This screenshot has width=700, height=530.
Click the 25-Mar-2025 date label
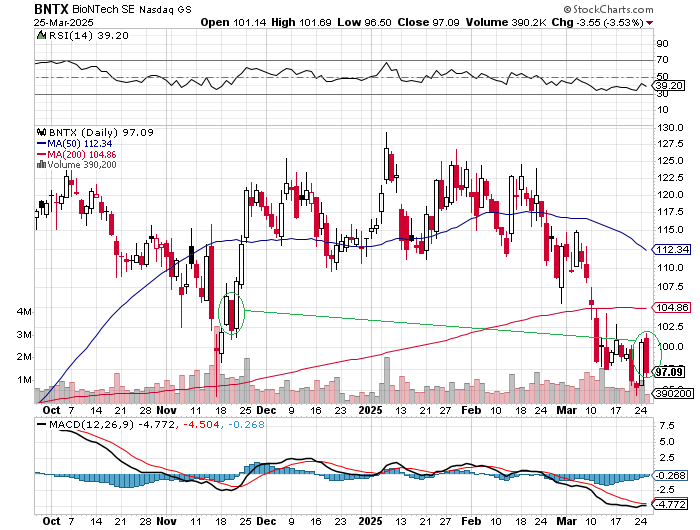64,22
